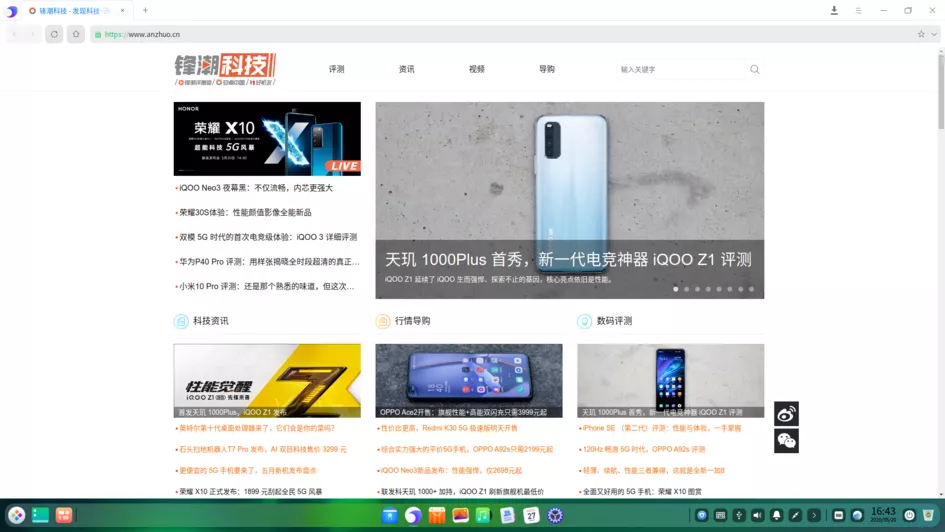Screen dimensions: 945x532
Task: Open the multitasking view dock icon
Action: pos(40,515)
